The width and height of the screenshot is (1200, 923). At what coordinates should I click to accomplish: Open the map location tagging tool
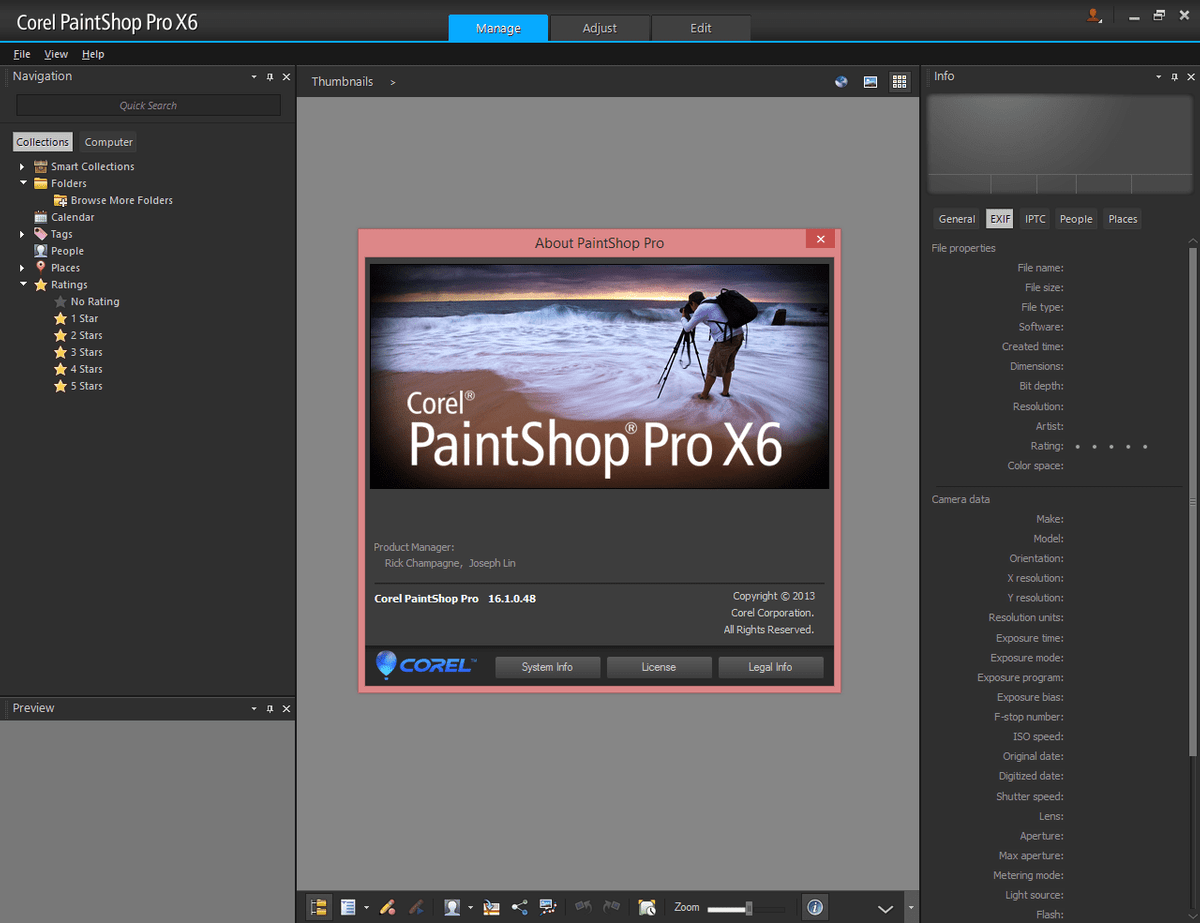pos(491,907)
